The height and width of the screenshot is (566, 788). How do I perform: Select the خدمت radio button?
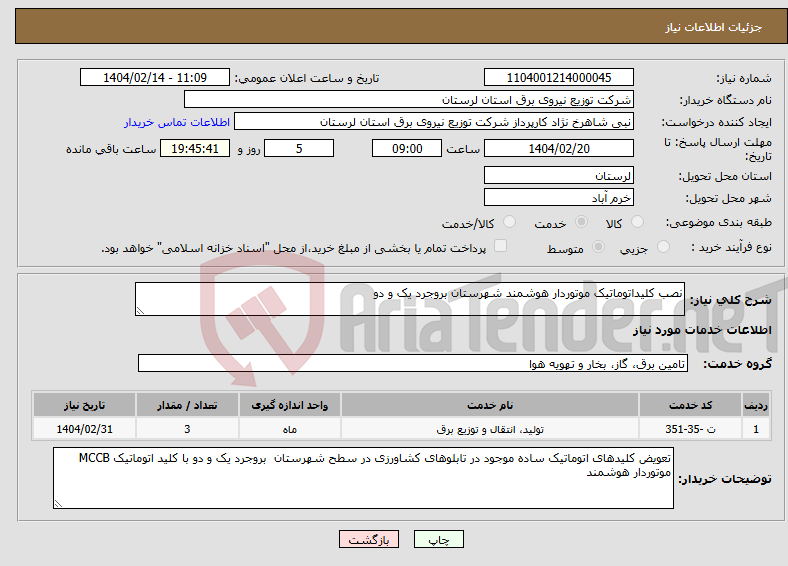(x=581, y=222)
